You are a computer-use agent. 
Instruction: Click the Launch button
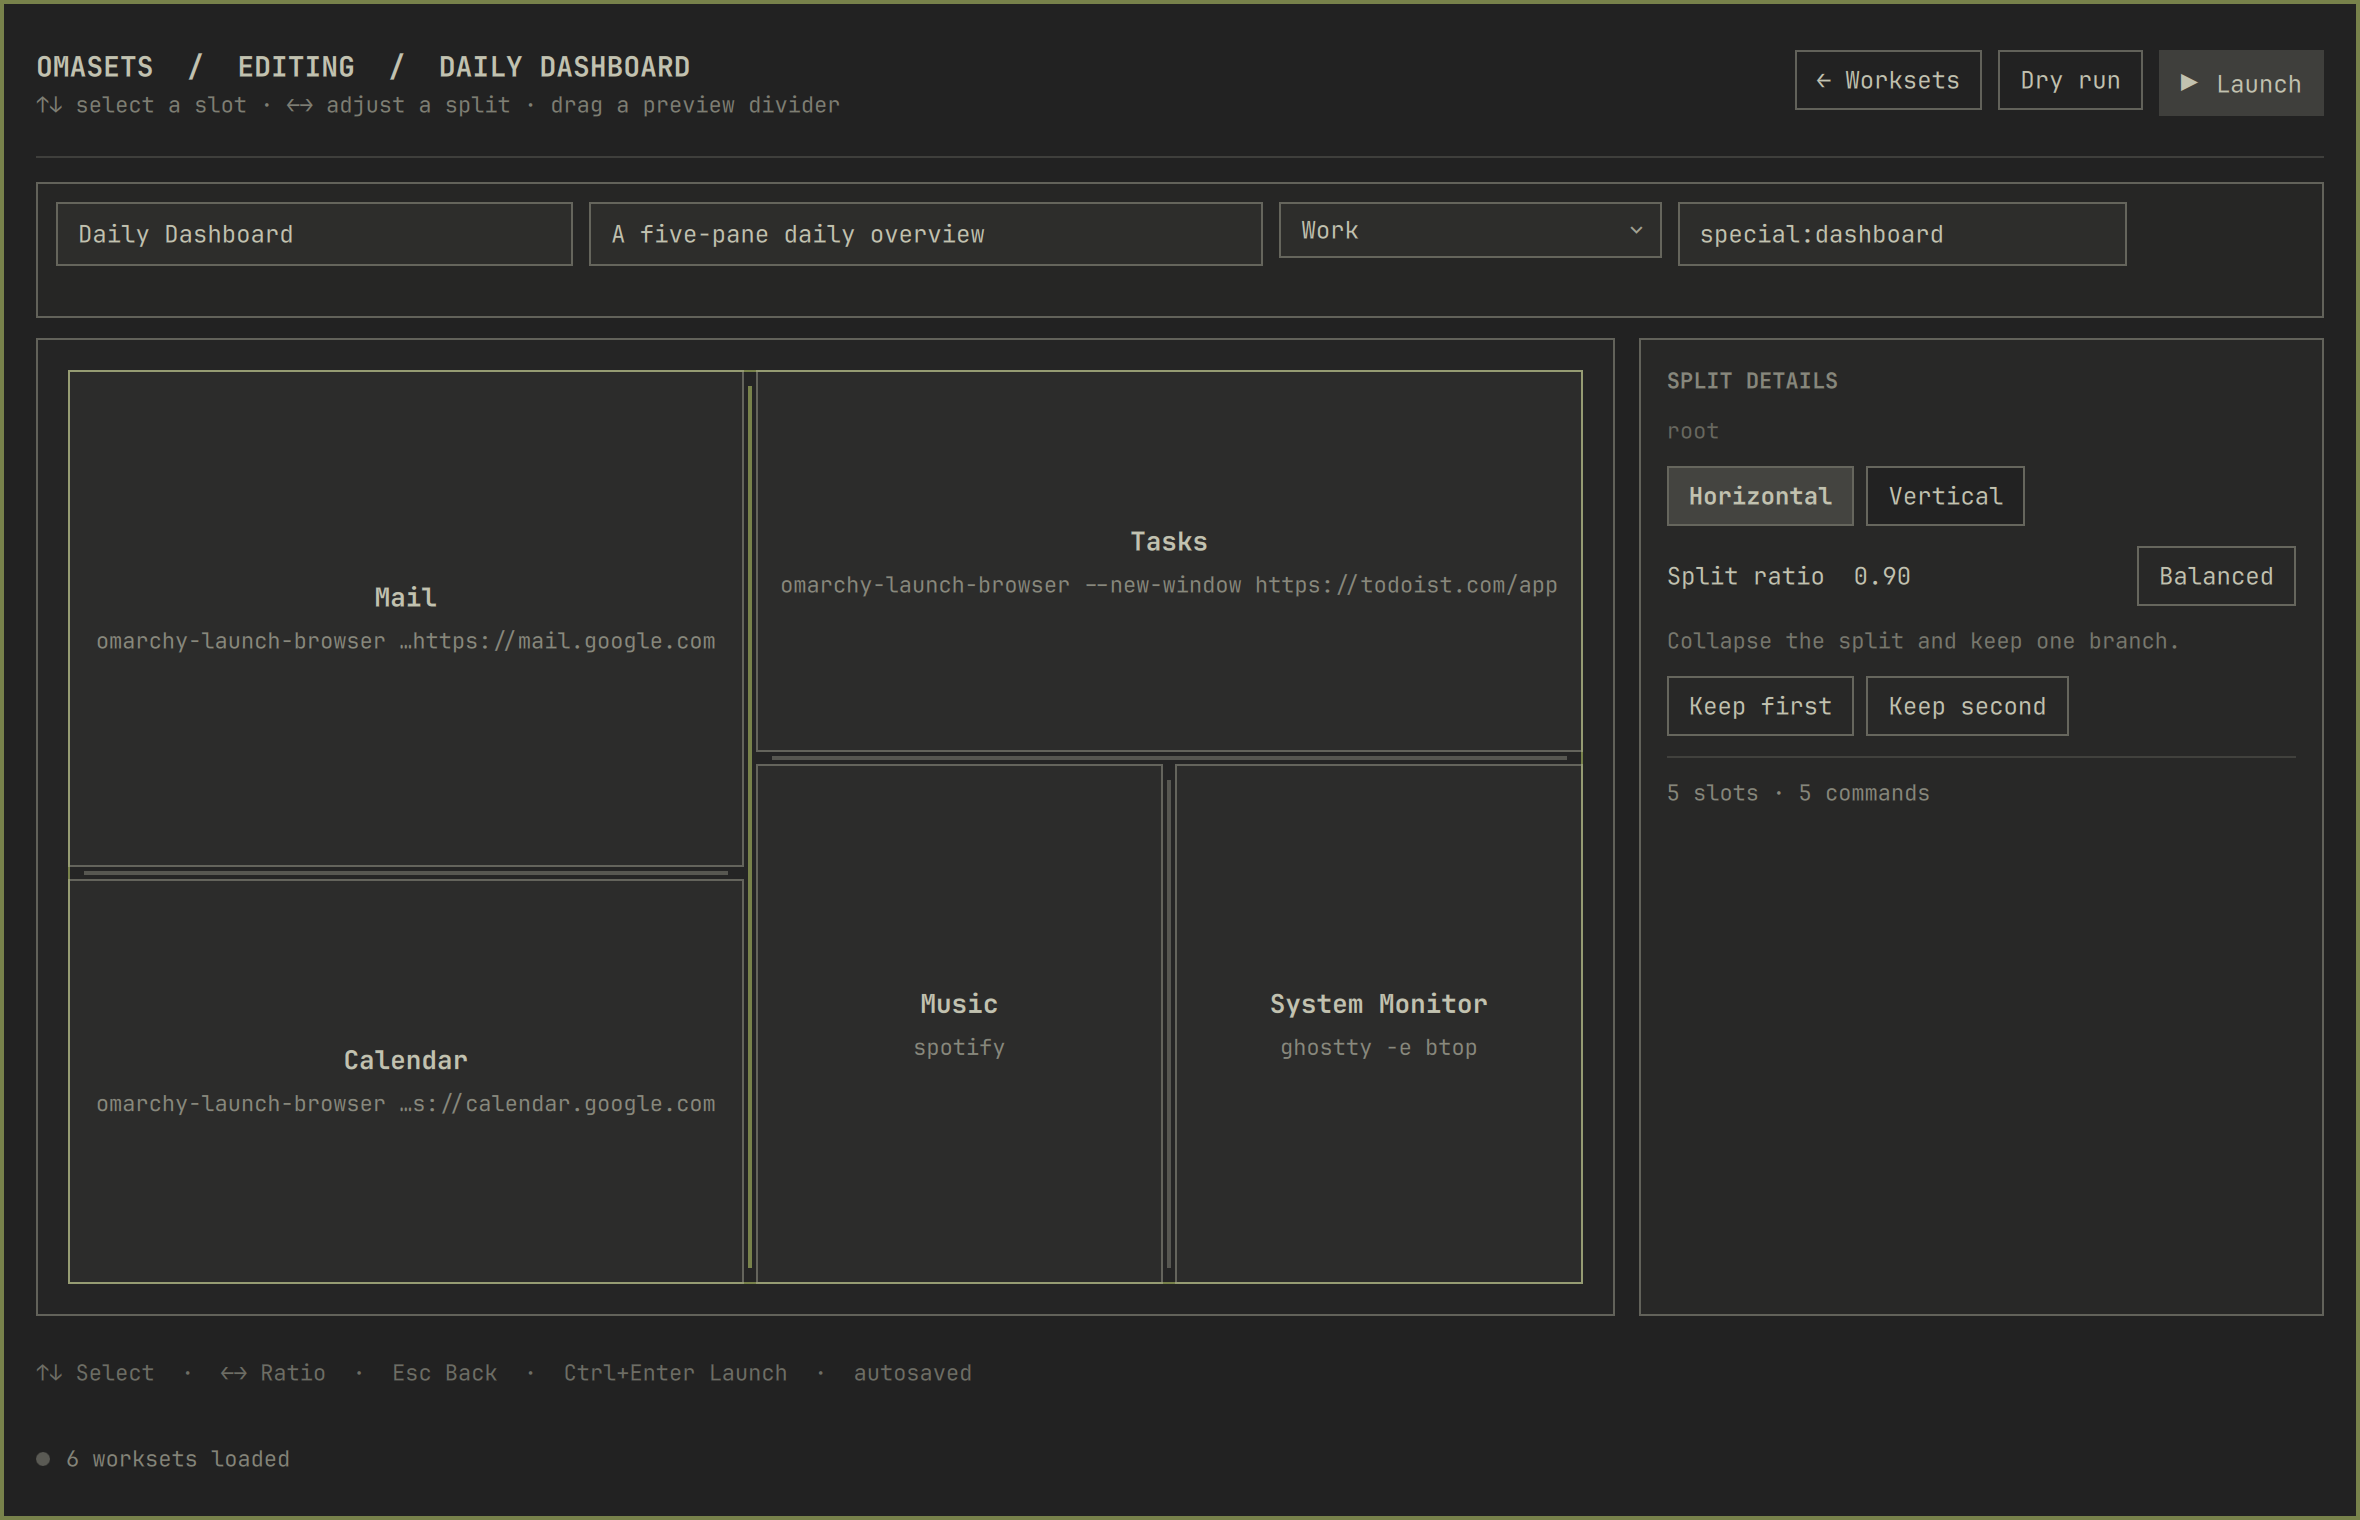pos(2240,83)
